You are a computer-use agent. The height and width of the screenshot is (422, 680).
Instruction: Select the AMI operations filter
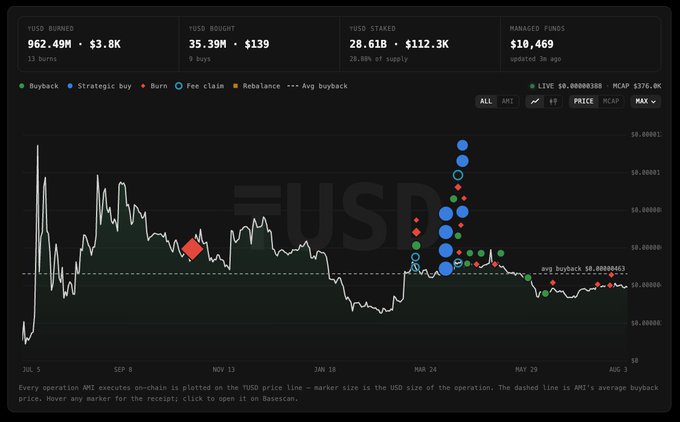point(507,101)
